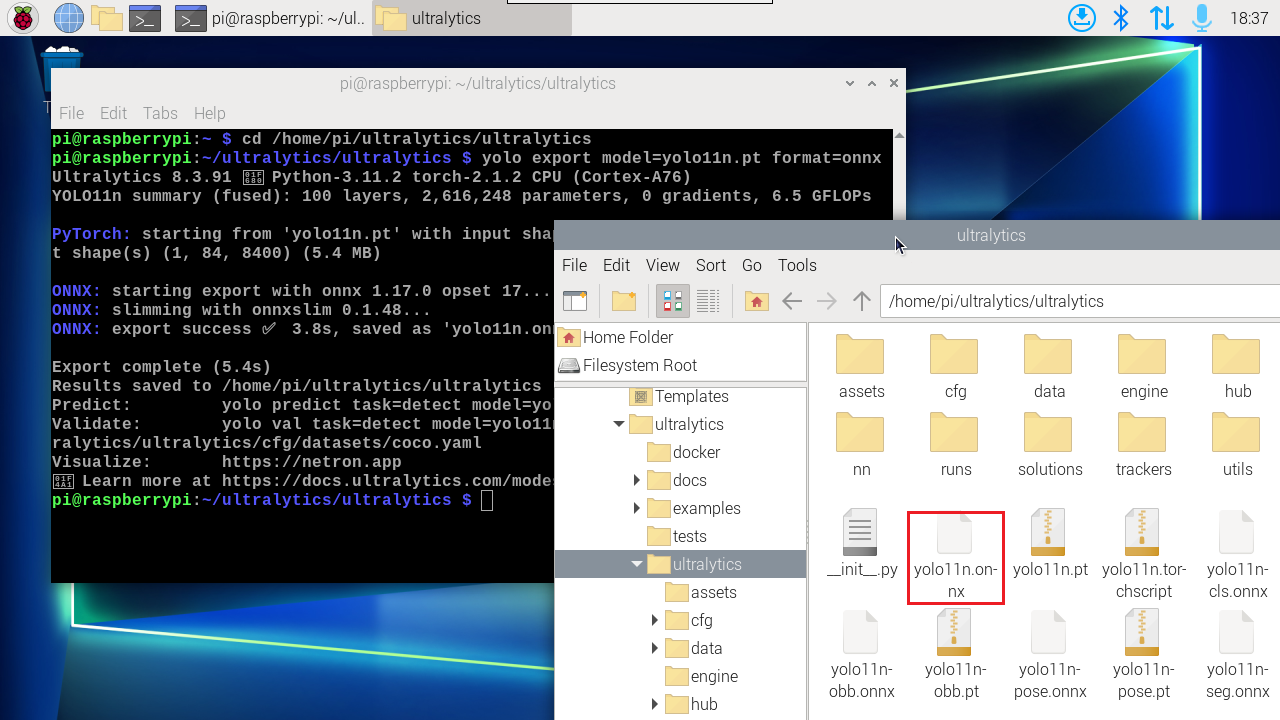The image size is (1280, 720).
Task: Expand the cfg folder tree node
Action: point(655,620)
